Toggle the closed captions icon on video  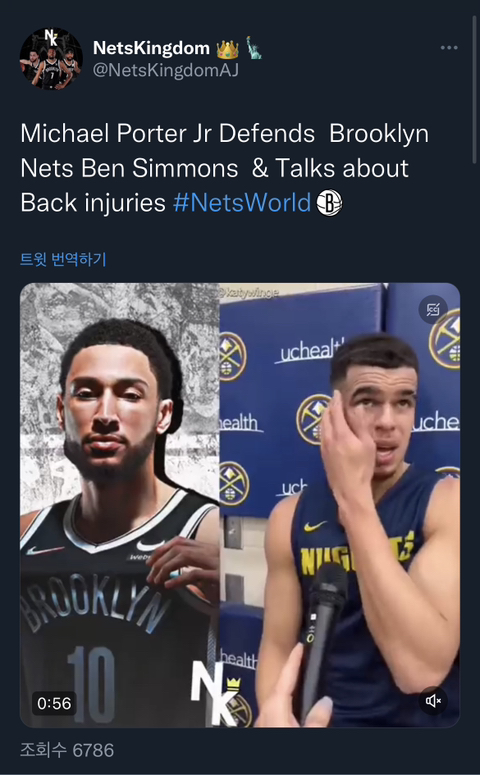tap(433, 309)
